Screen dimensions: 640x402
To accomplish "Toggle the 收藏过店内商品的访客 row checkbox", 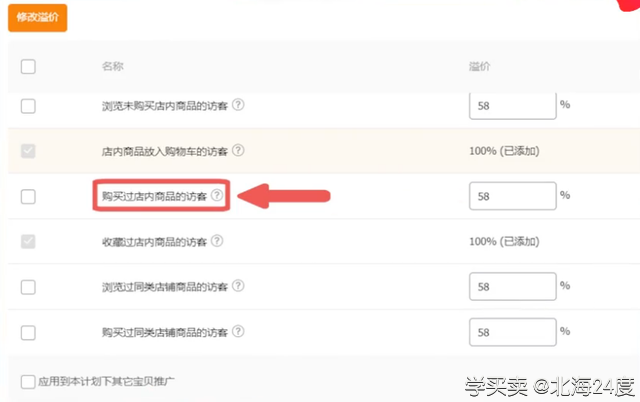I will [x=28, y=242].
